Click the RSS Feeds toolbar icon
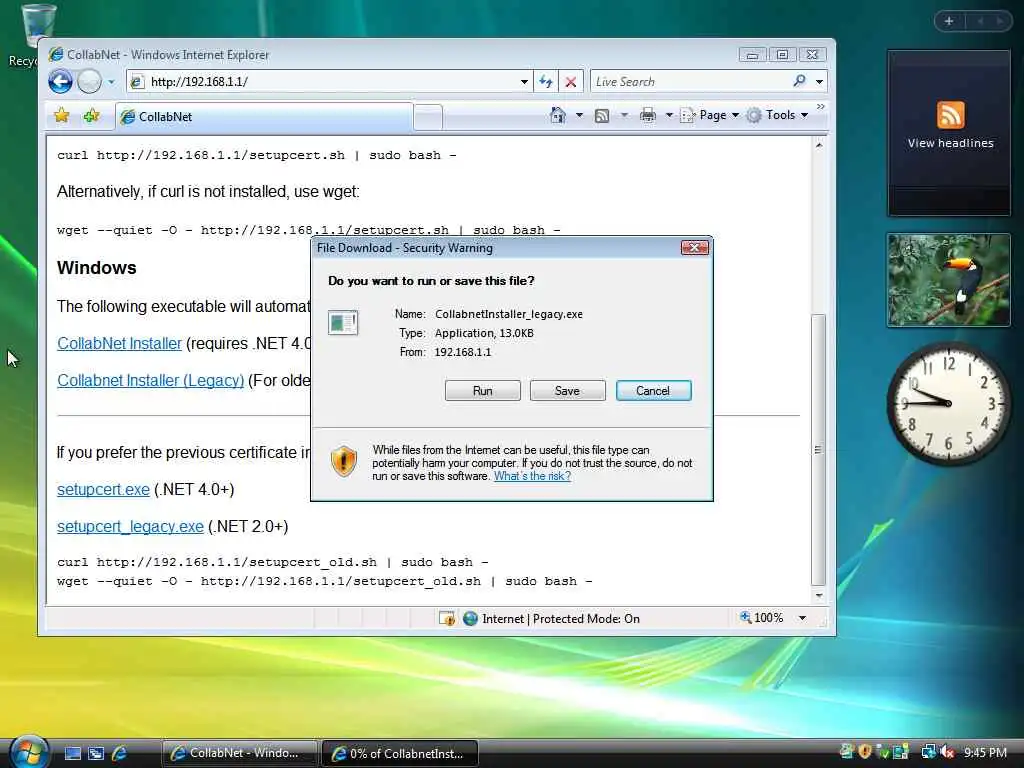This screenshot has width=1024, height=768. pos(601,116)
